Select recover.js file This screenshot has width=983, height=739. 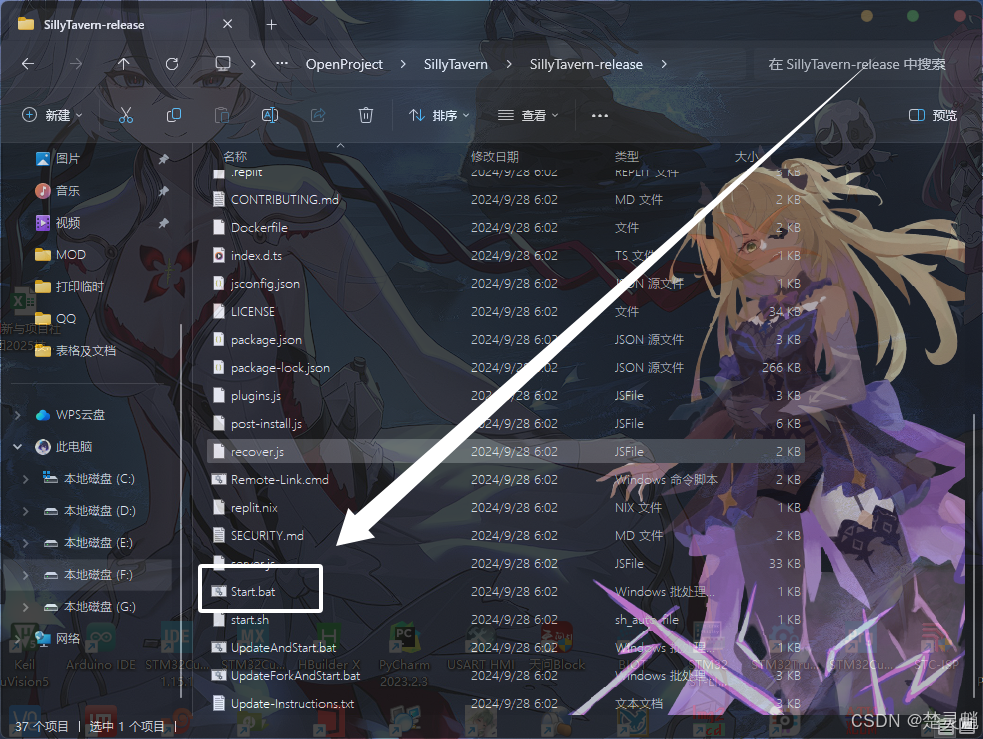pyautogui.click(x=505, y=452)
